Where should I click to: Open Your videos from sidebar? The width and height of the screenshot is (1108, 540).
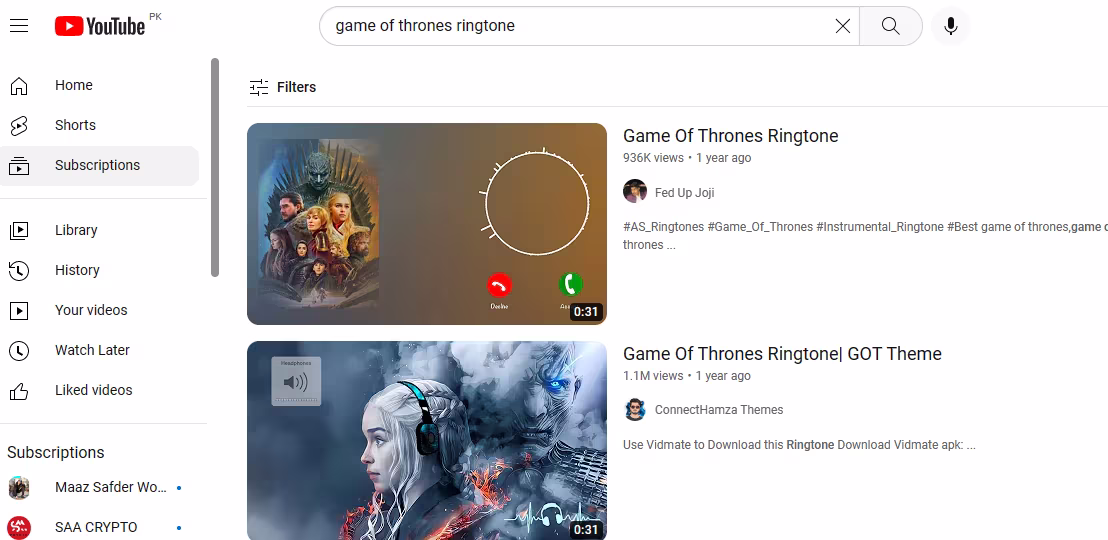coord(99,310)
